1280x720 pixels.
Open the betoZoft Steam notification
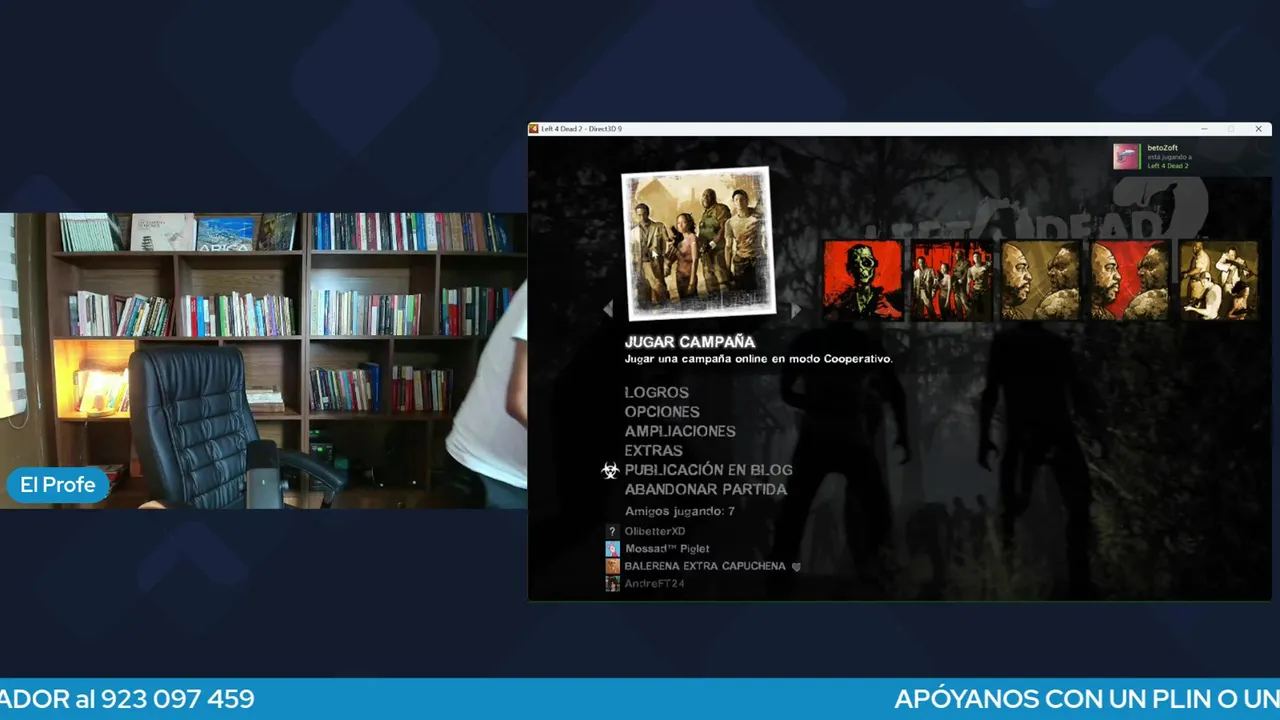click(1191, 156)
